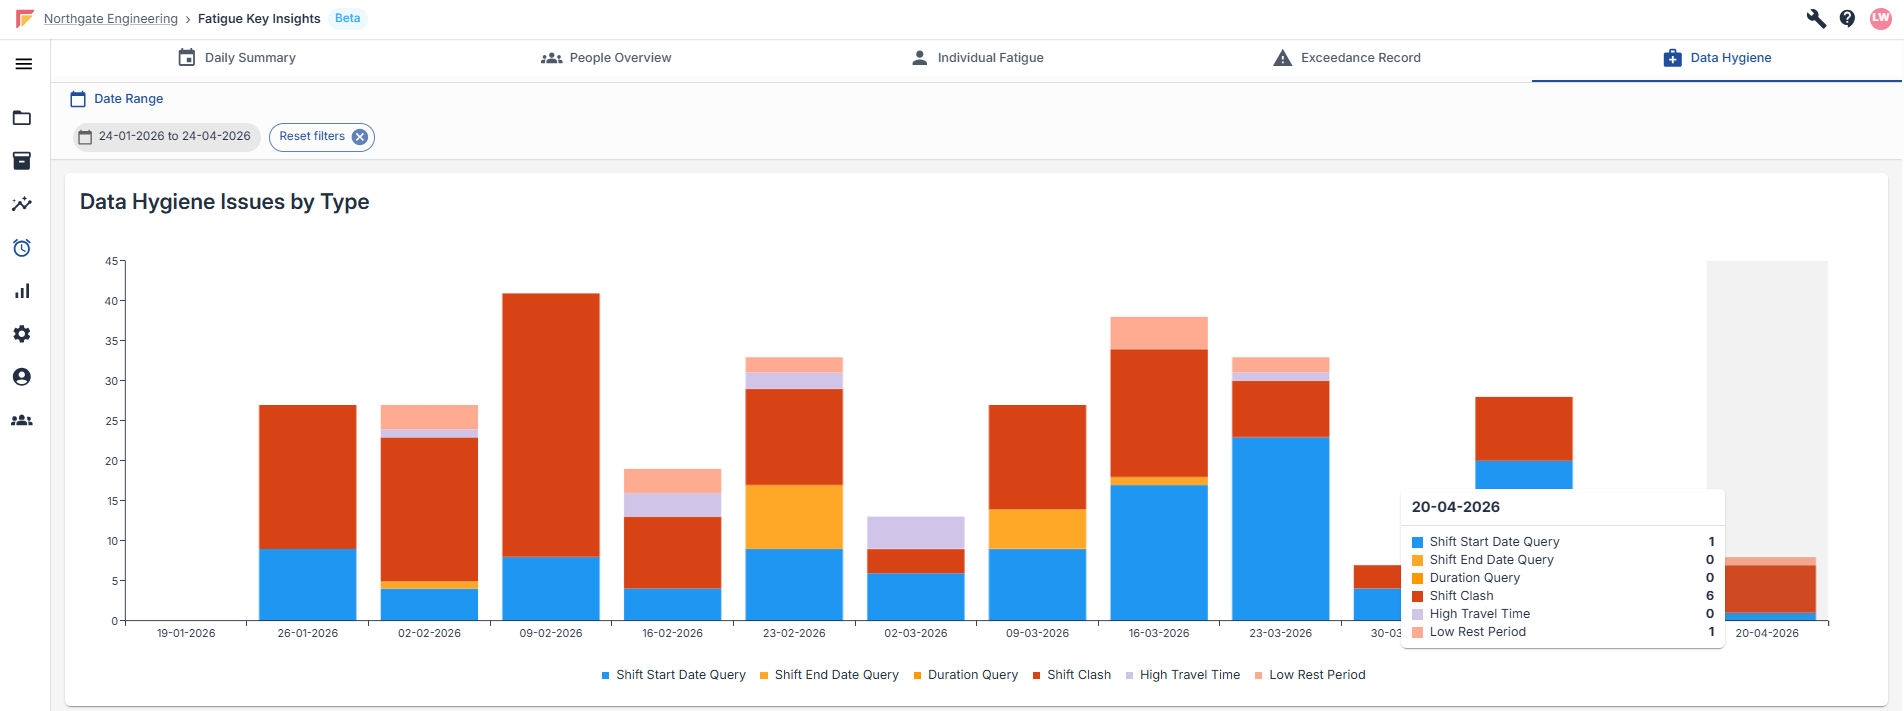Click the 16-03-2026 Low Rest Period segment
The image size is (1904, 711).
click(1159, 333)
